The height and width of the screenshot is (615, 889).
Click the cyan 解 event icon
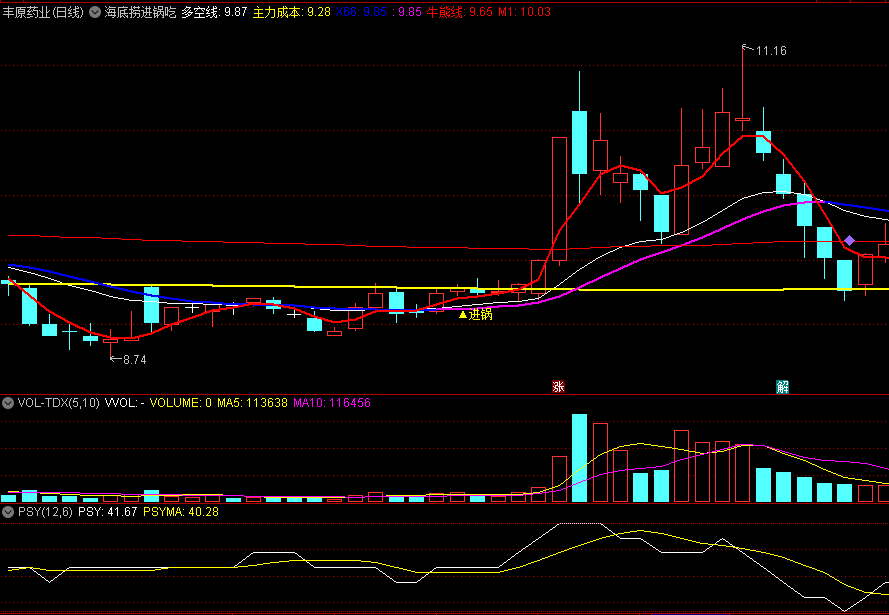[782, 387]
